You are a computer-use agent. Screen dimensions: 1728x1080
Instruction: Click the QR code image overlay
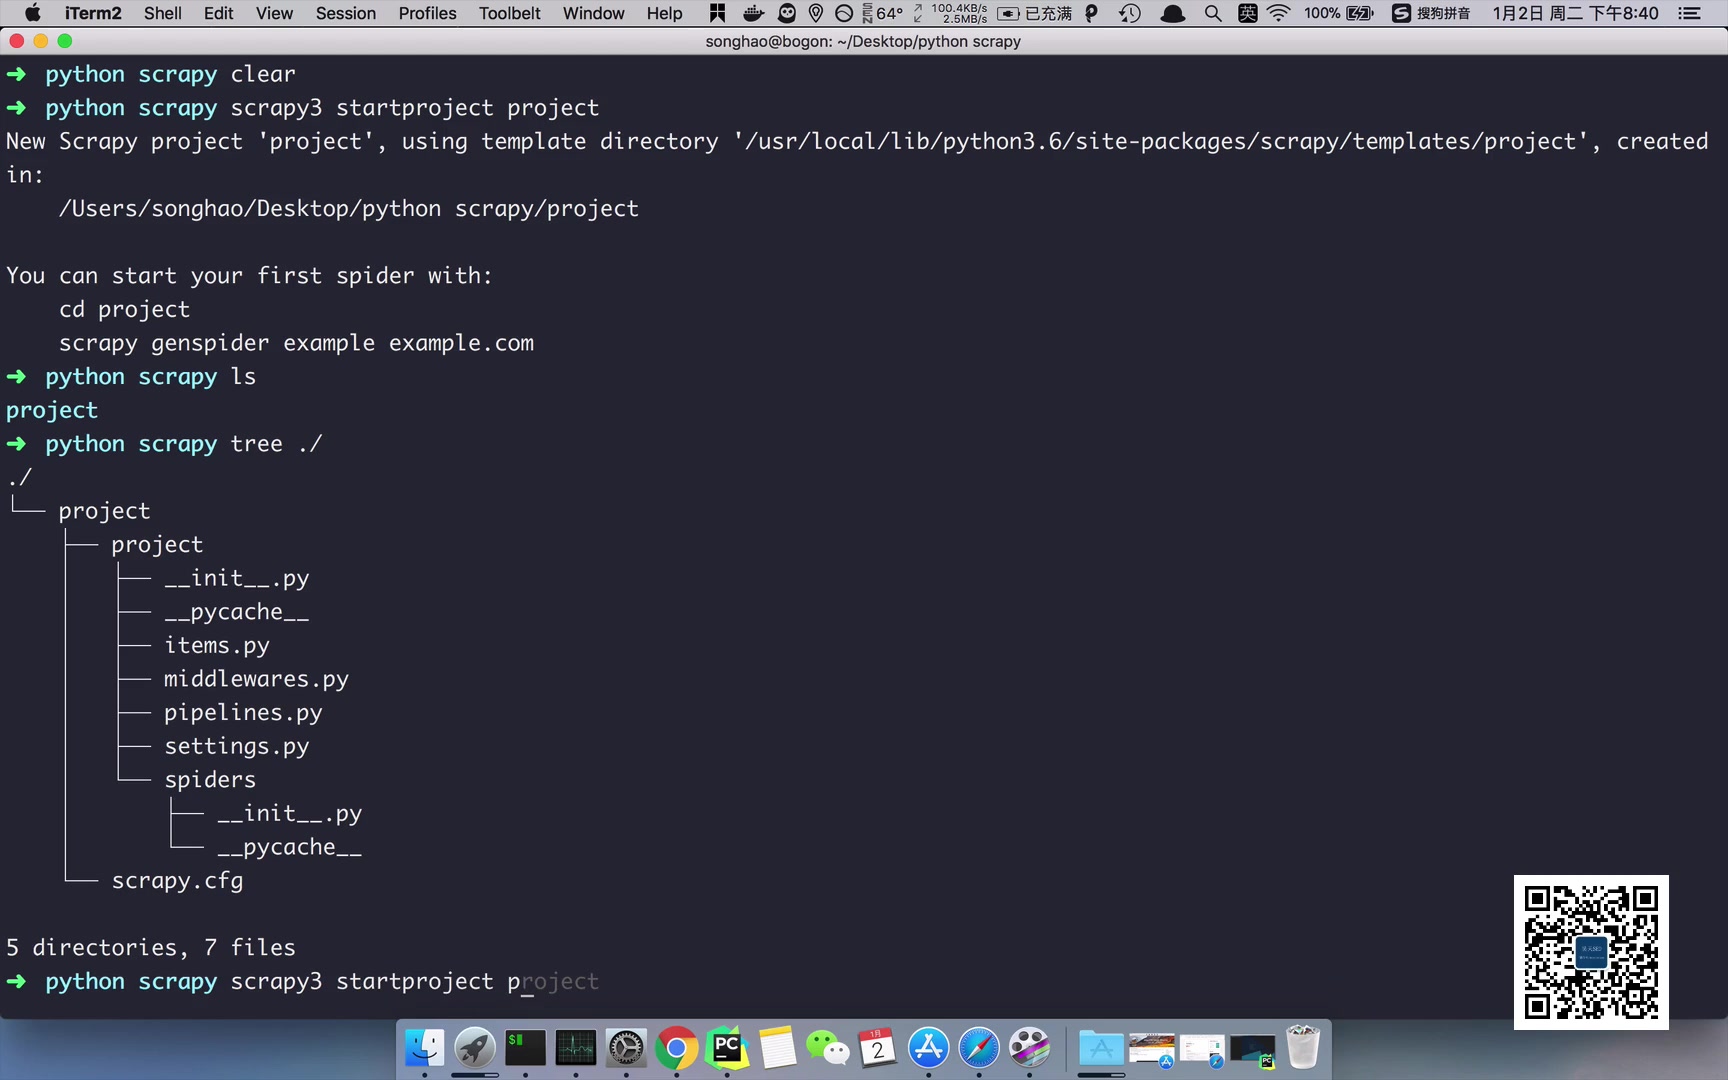point(1591,952)
